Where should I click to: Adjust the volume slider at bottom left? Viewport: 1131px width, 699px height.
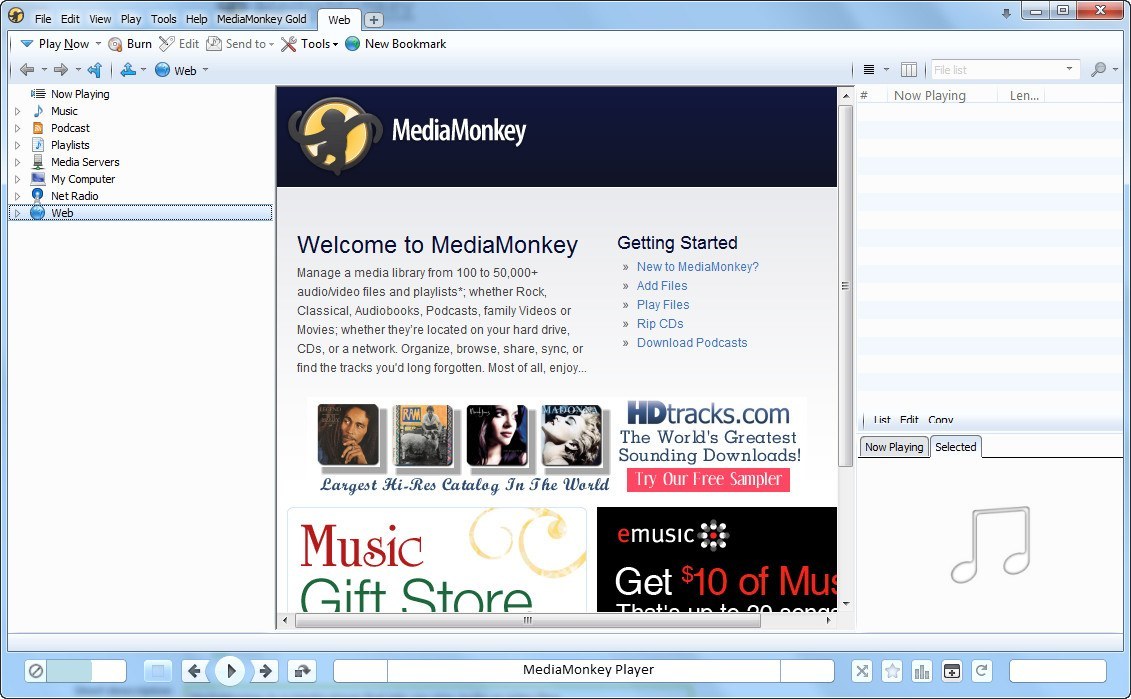pyautogui.click(x=85, y=670)
